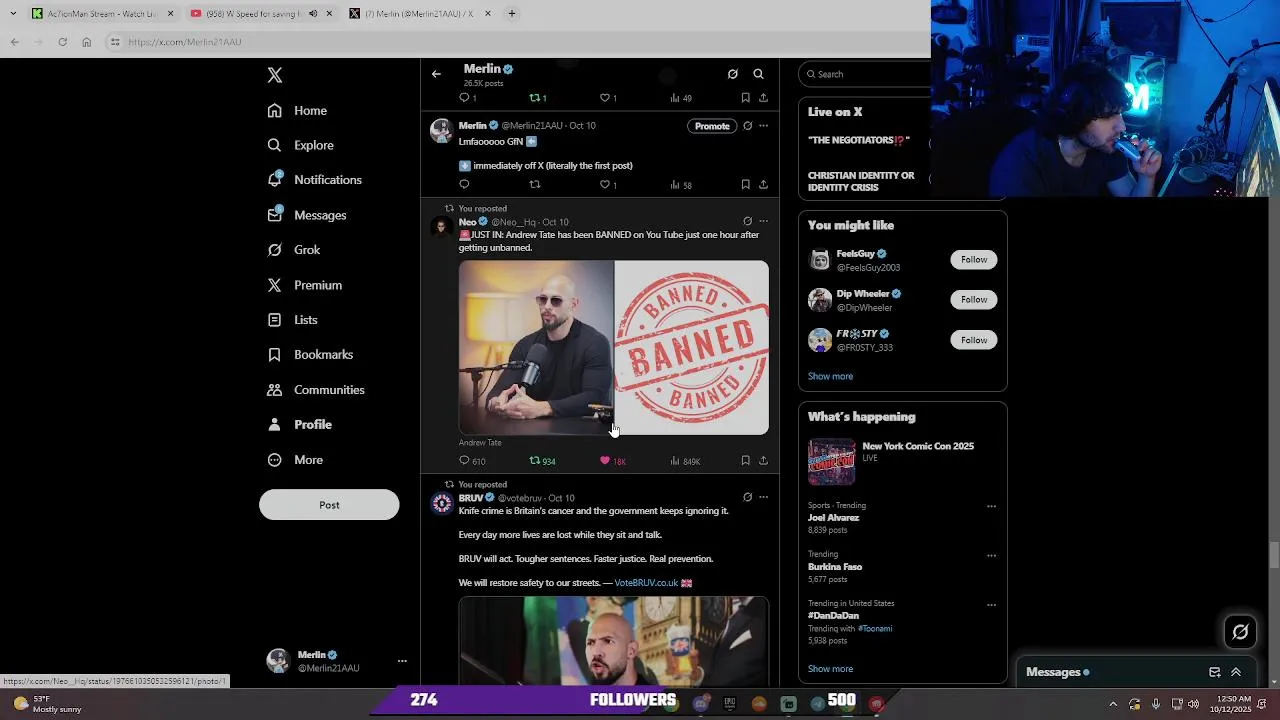Click the Profile icon in sidebar
The height and width of the screenshot is (720, 1280).
tap(275, 425)
